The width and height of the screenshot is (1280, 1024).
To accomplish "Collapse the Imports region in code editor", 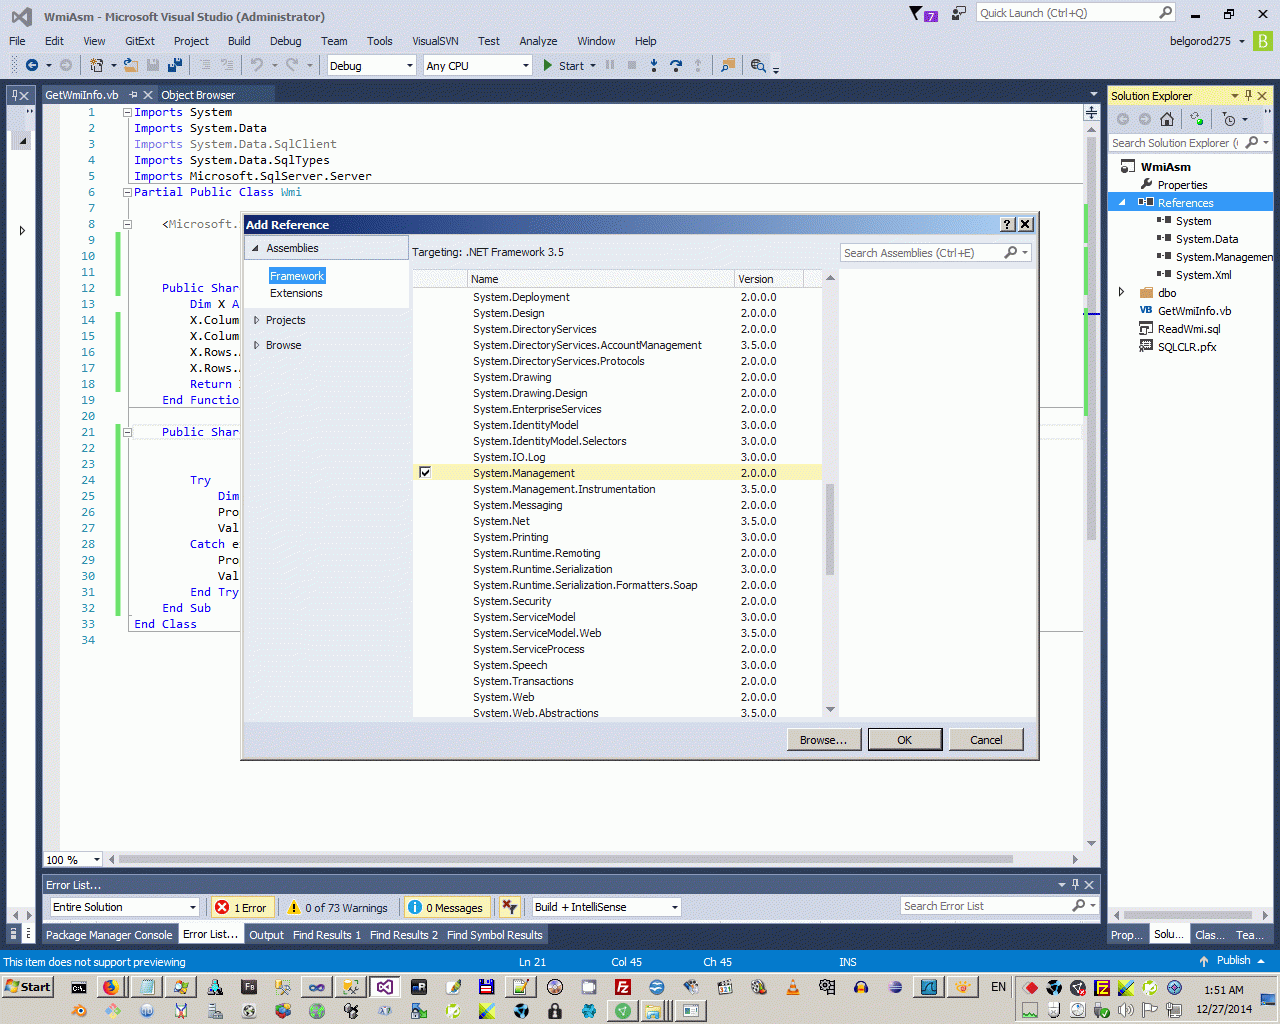I will tap(127, 112).
